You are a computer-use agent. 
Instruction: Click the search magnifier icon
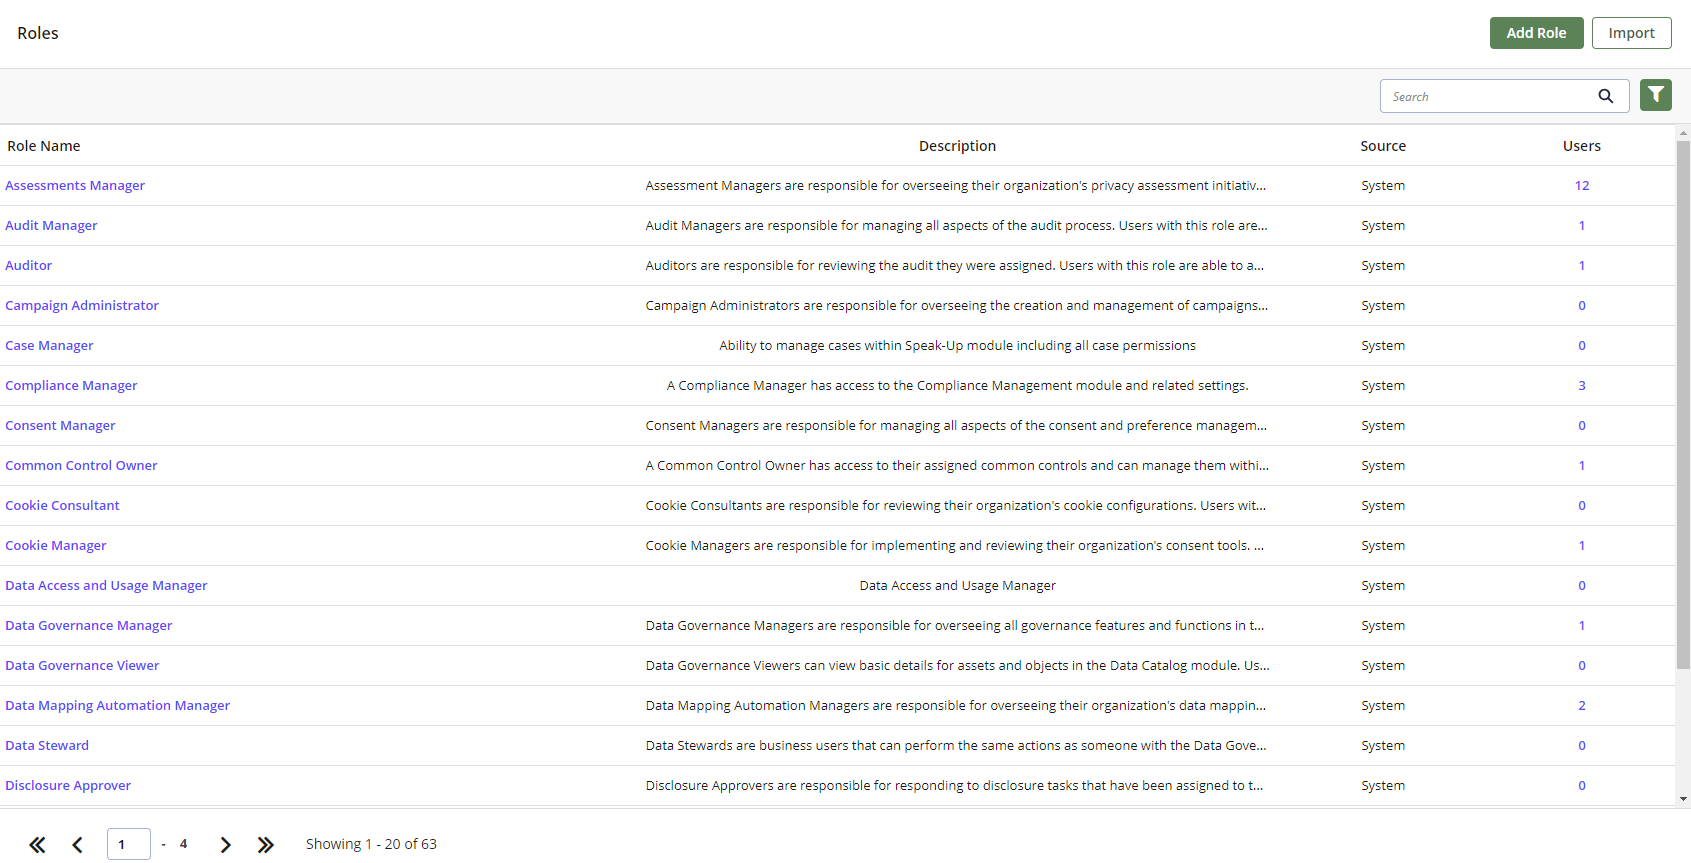point(1606,96)
